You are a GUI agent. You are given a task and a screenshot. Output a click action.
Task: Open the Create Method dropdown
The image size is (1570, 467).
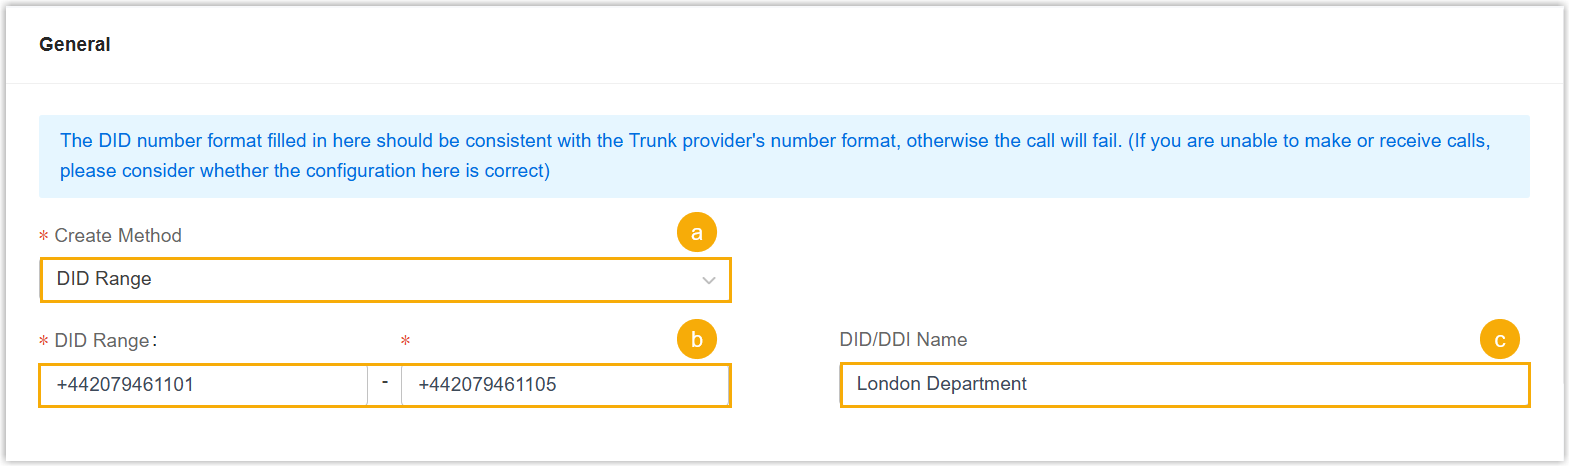pos(385,280)
